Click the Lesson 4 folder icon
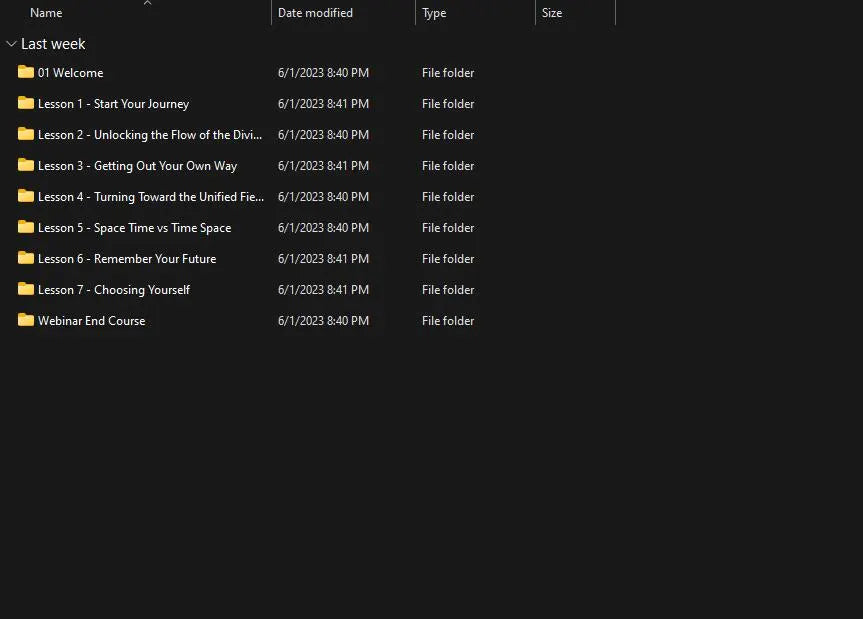The image size is (863, 619). click(26, 196)
